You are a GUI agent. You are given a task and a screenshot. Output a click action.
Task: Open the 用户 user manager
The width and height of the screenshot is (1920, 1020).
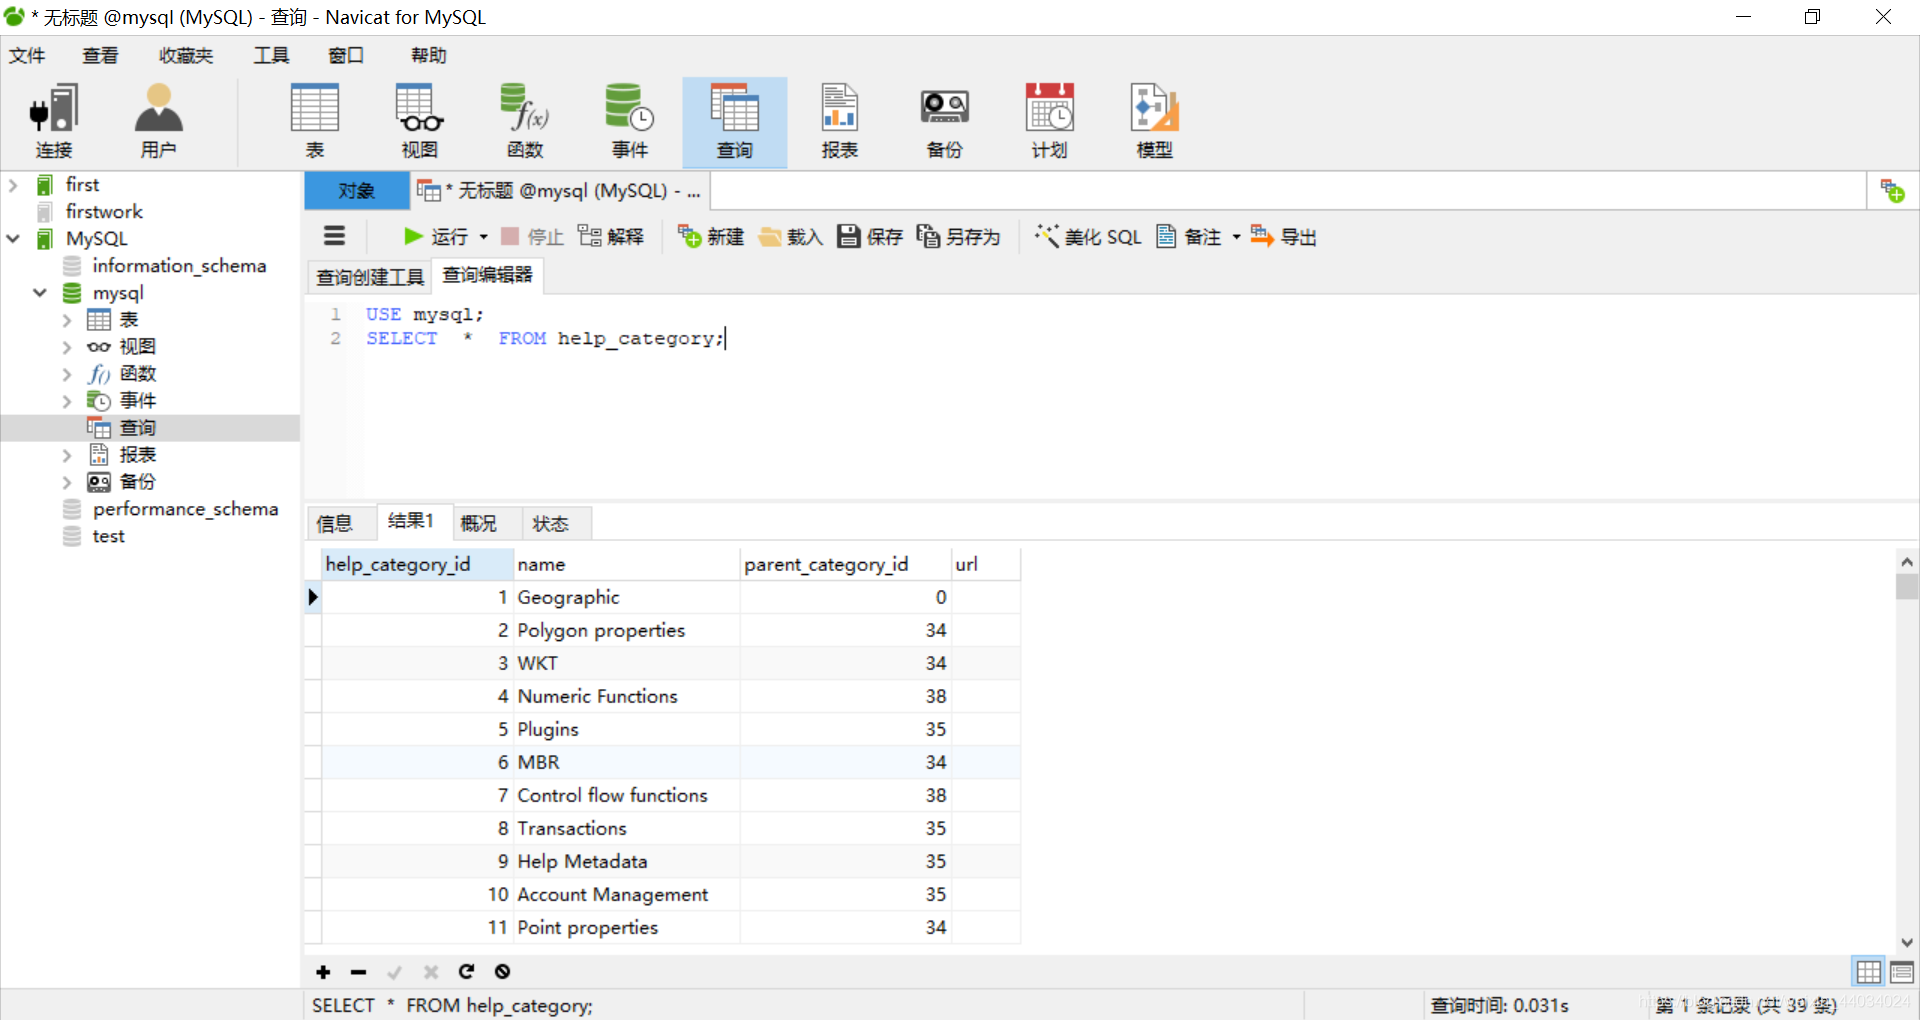[x=158, y=122]
